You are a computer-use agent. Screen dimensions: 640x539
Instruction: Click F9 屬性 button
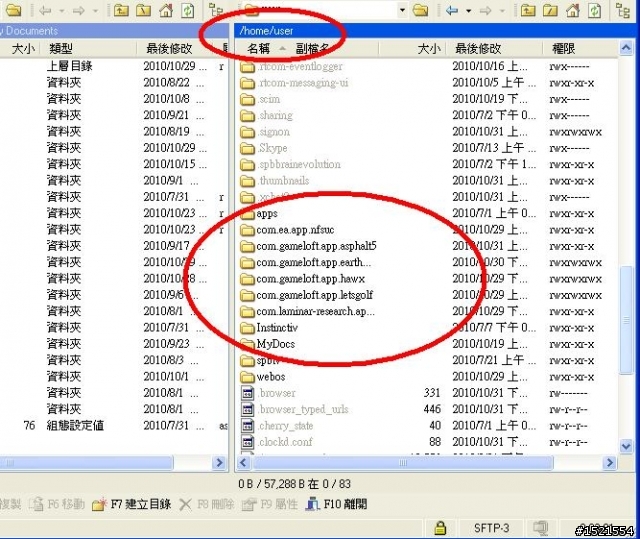[x=270, y=504]
